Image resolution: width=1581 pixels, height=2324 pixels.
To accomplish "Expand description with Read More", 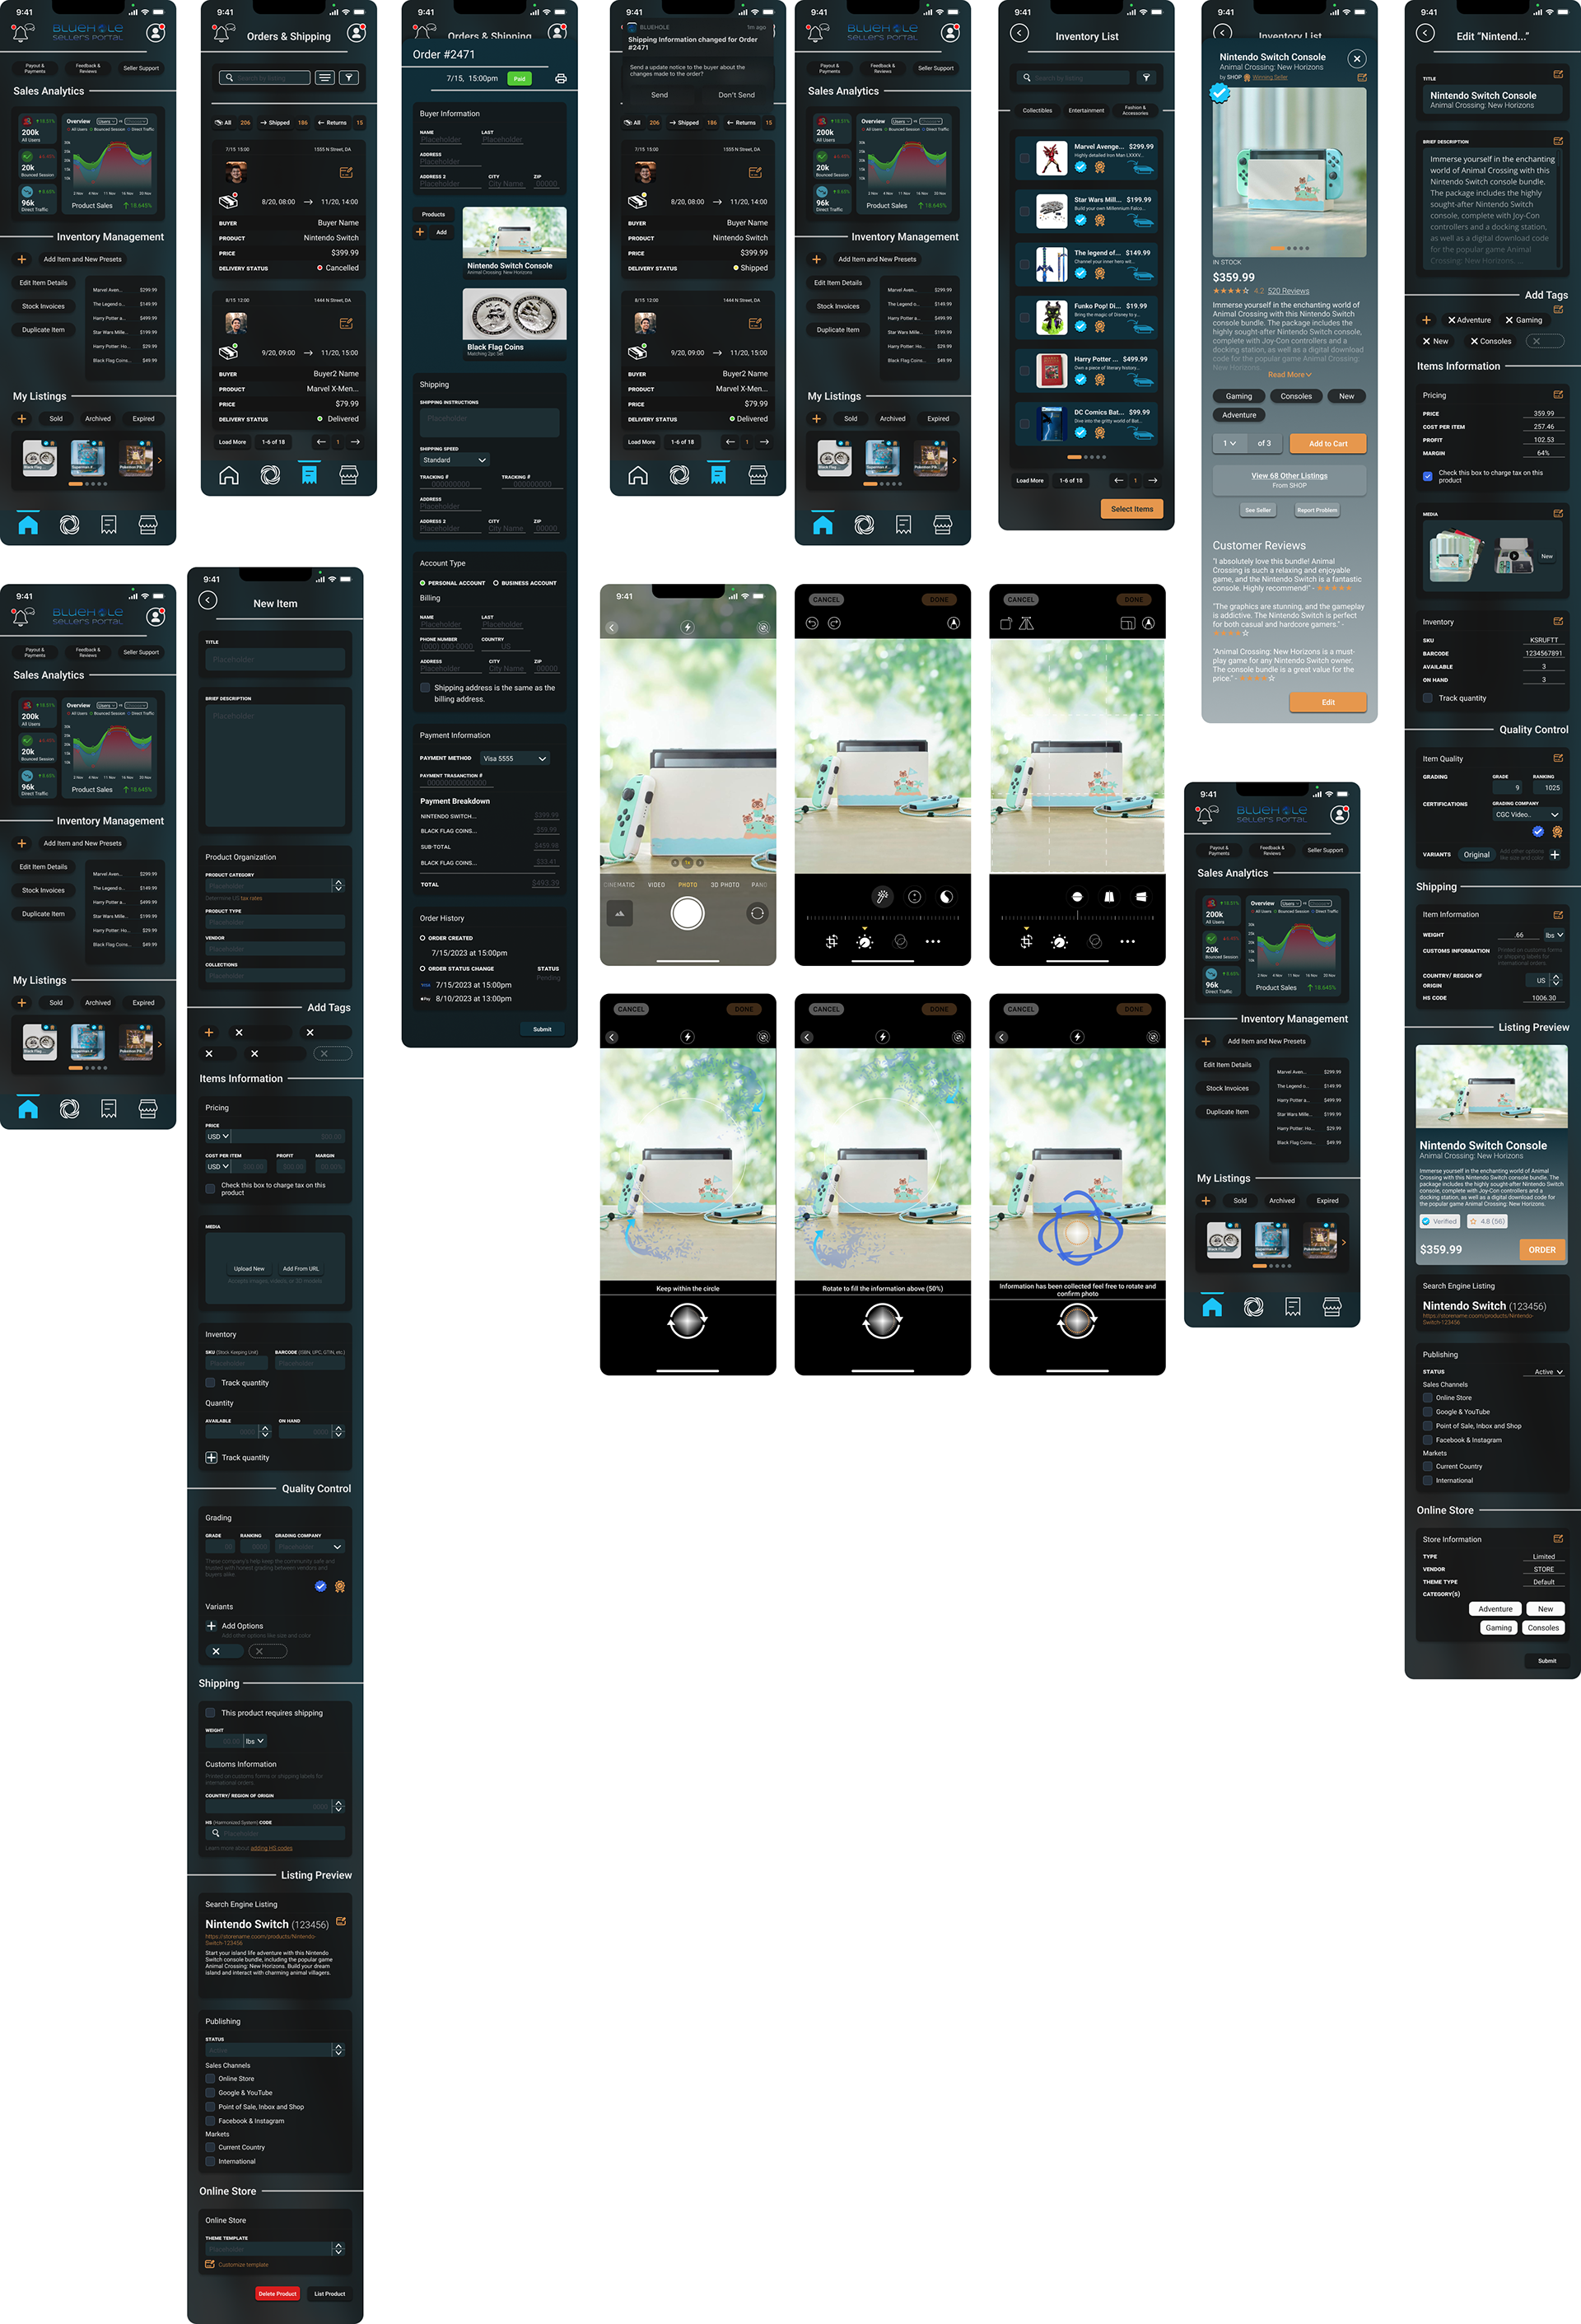I will (x=1289, y=375).
